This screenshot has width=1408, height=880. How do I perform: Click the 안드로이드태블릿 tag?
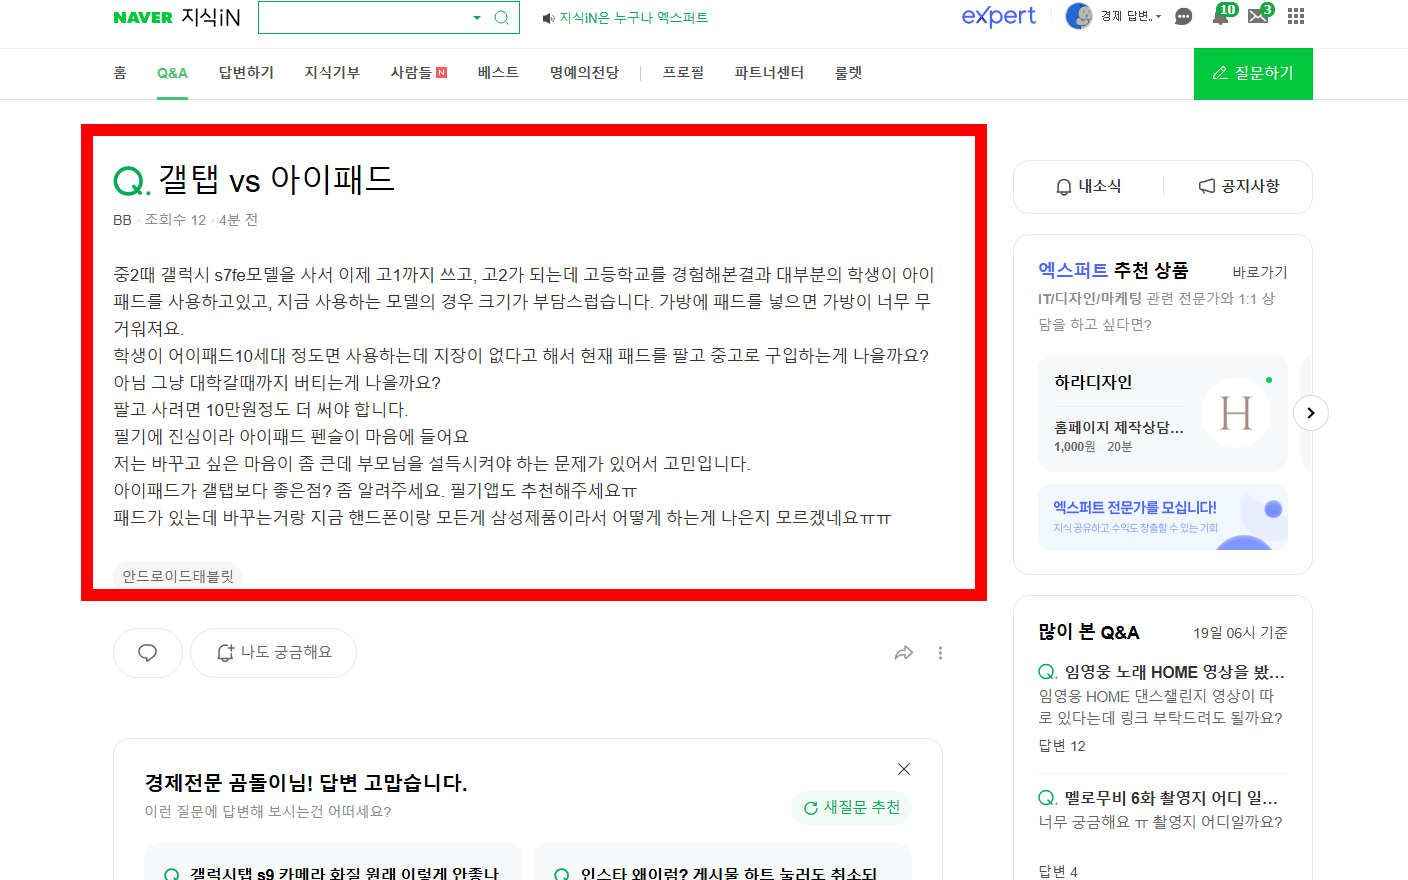(178, 576)
